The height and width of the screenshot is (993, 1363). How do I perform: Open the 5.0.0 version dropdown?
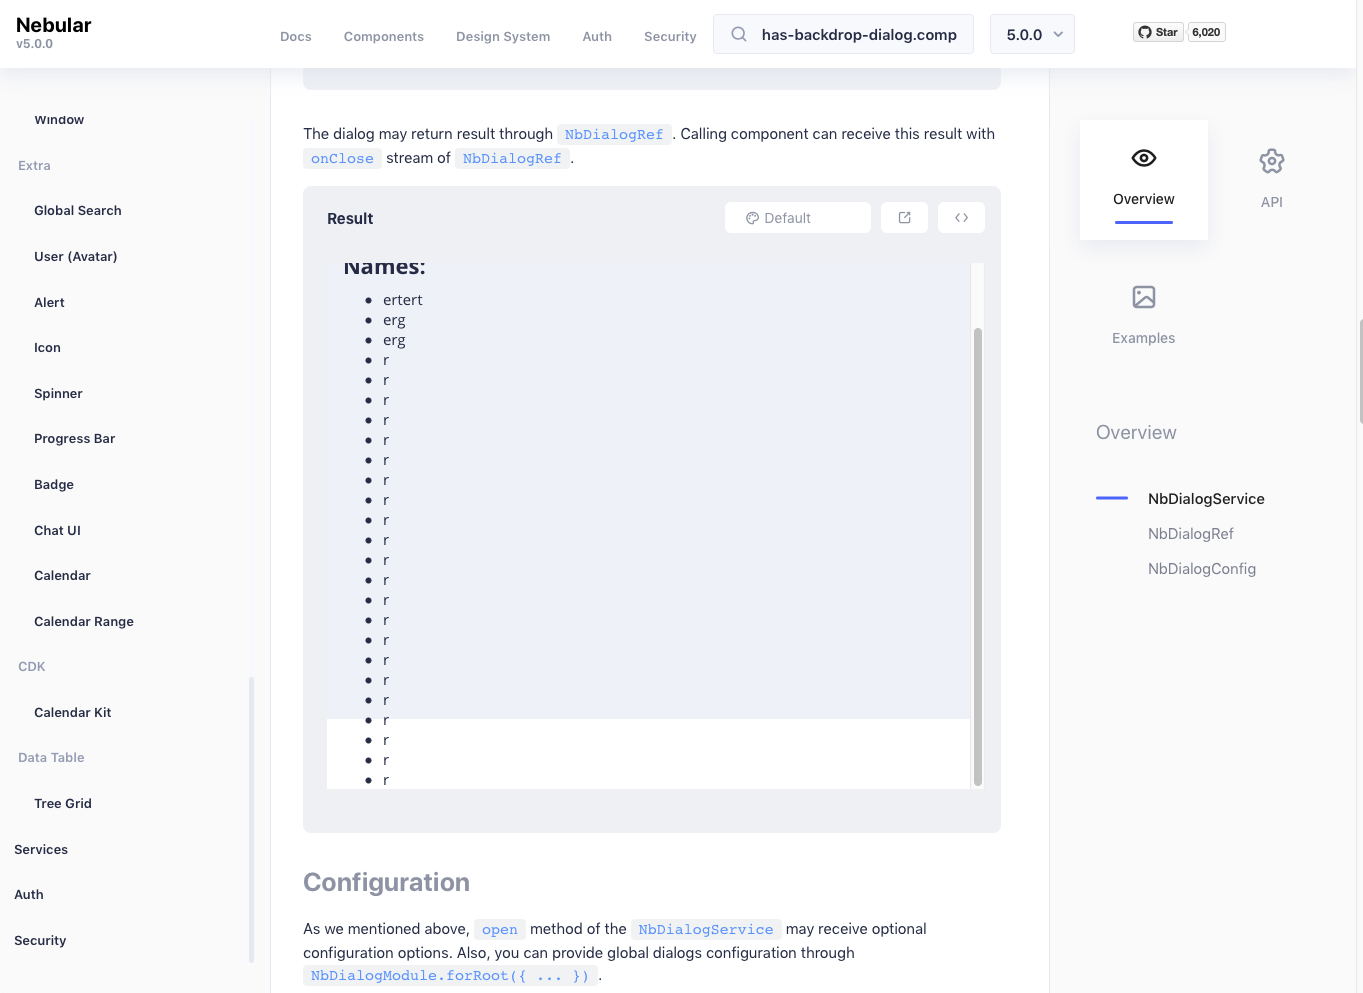(1032, 33)
